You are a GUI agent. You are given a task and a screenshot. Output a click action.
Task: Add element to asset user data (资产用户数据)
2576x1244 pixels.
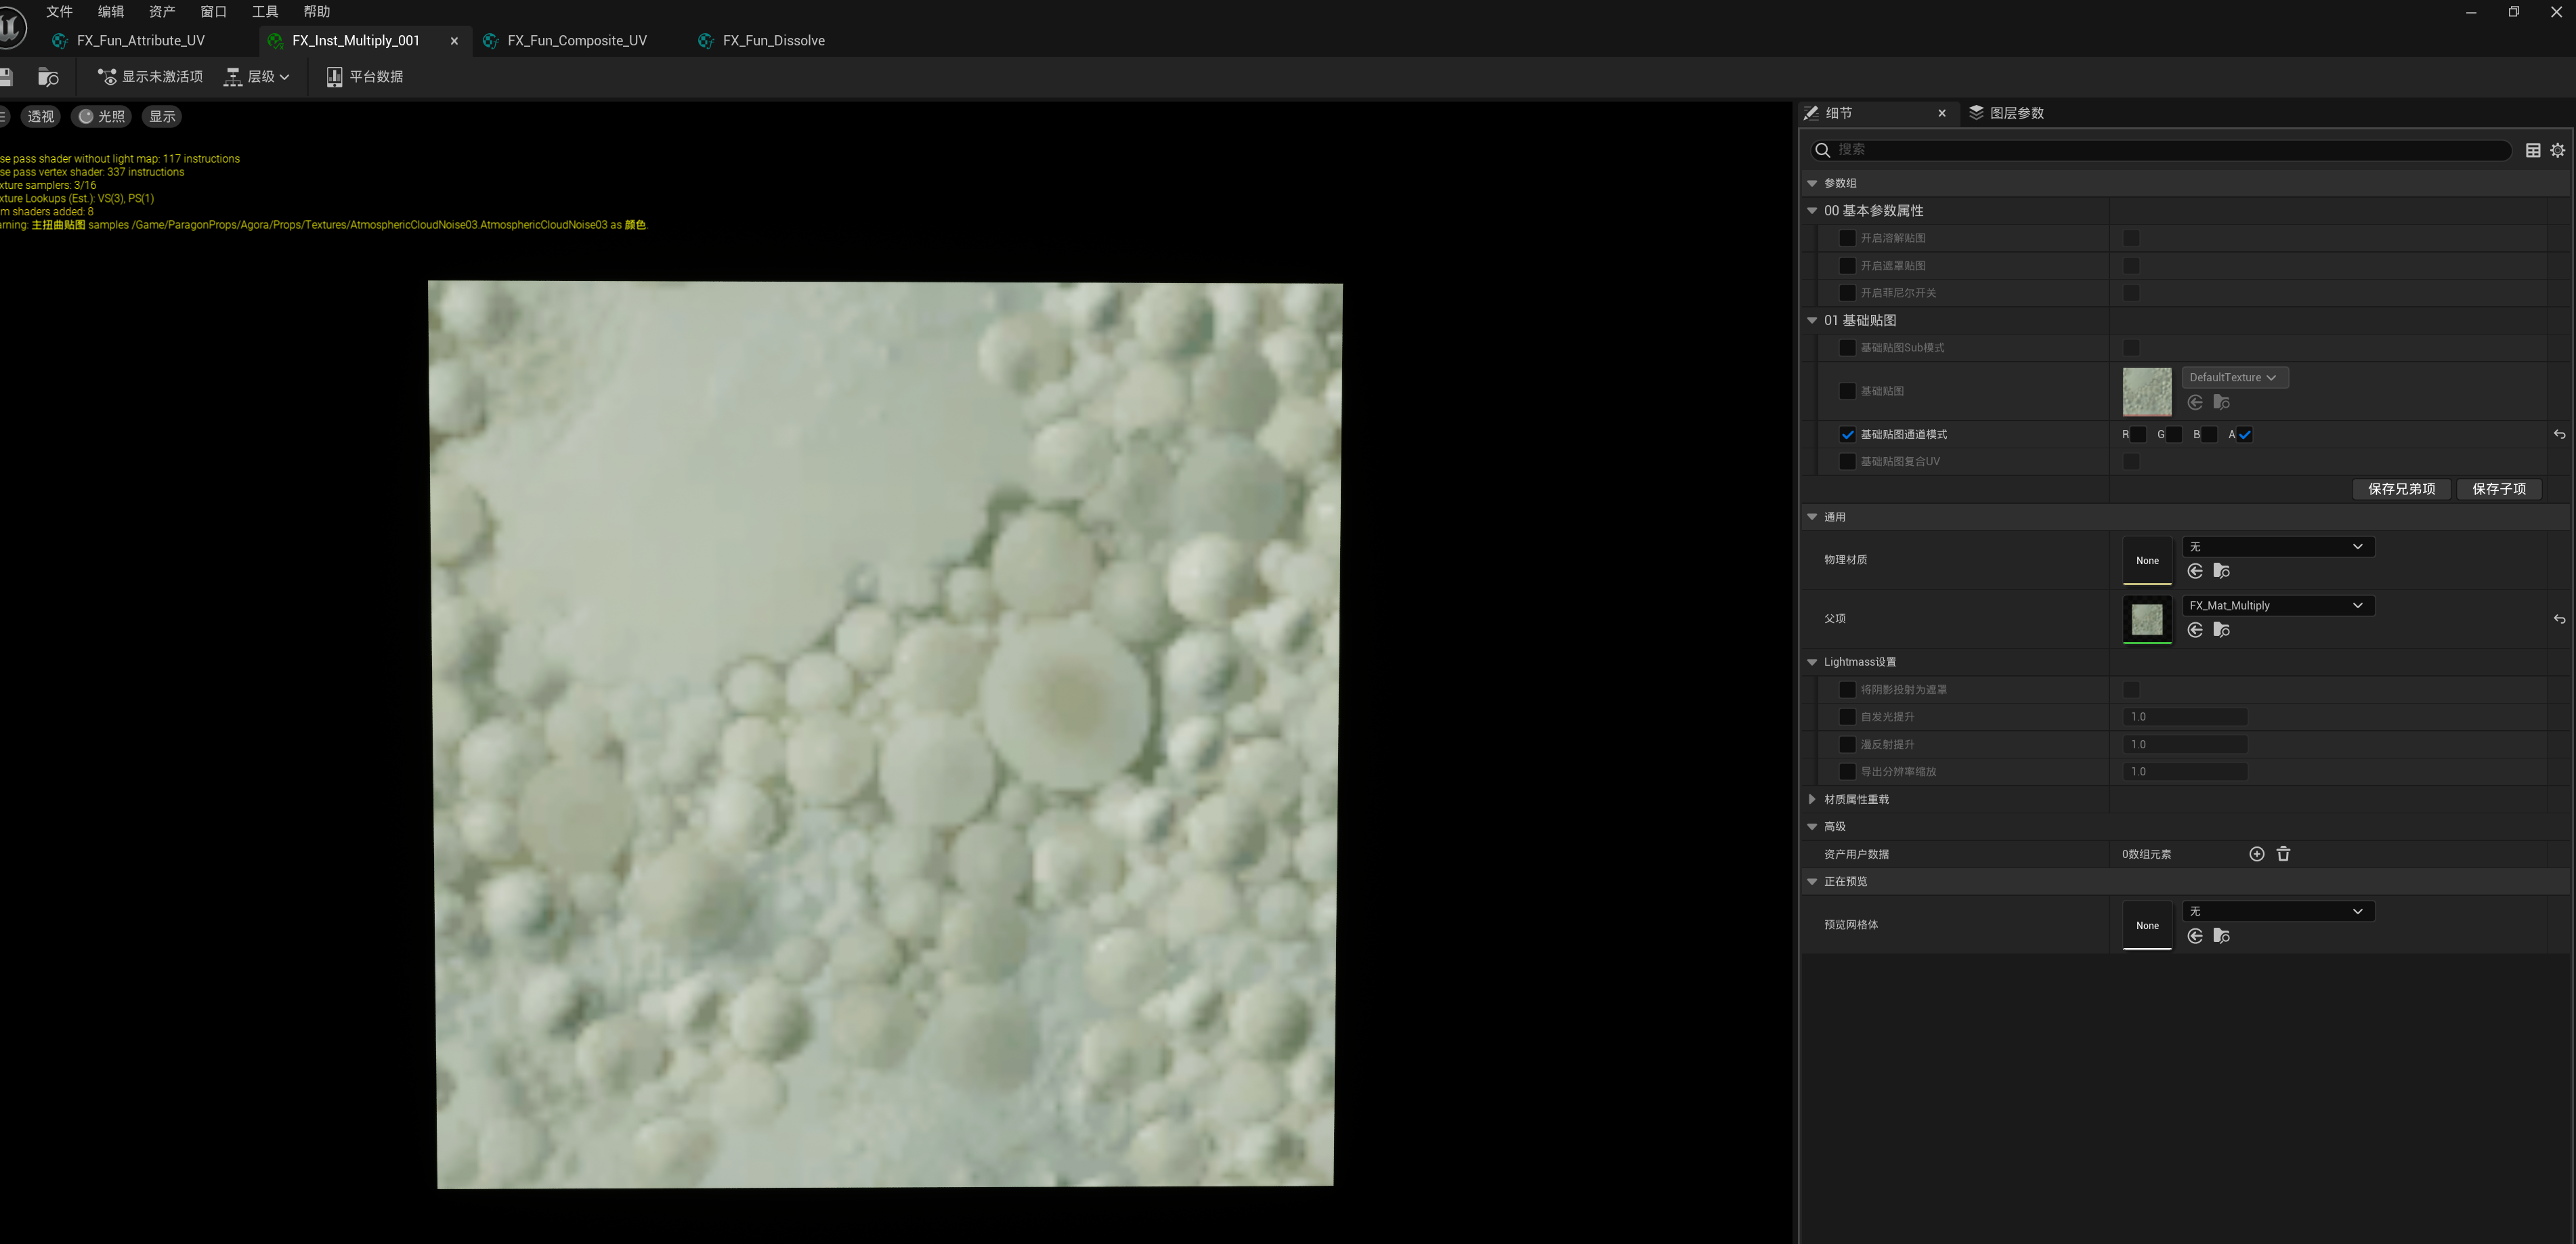2256,854
